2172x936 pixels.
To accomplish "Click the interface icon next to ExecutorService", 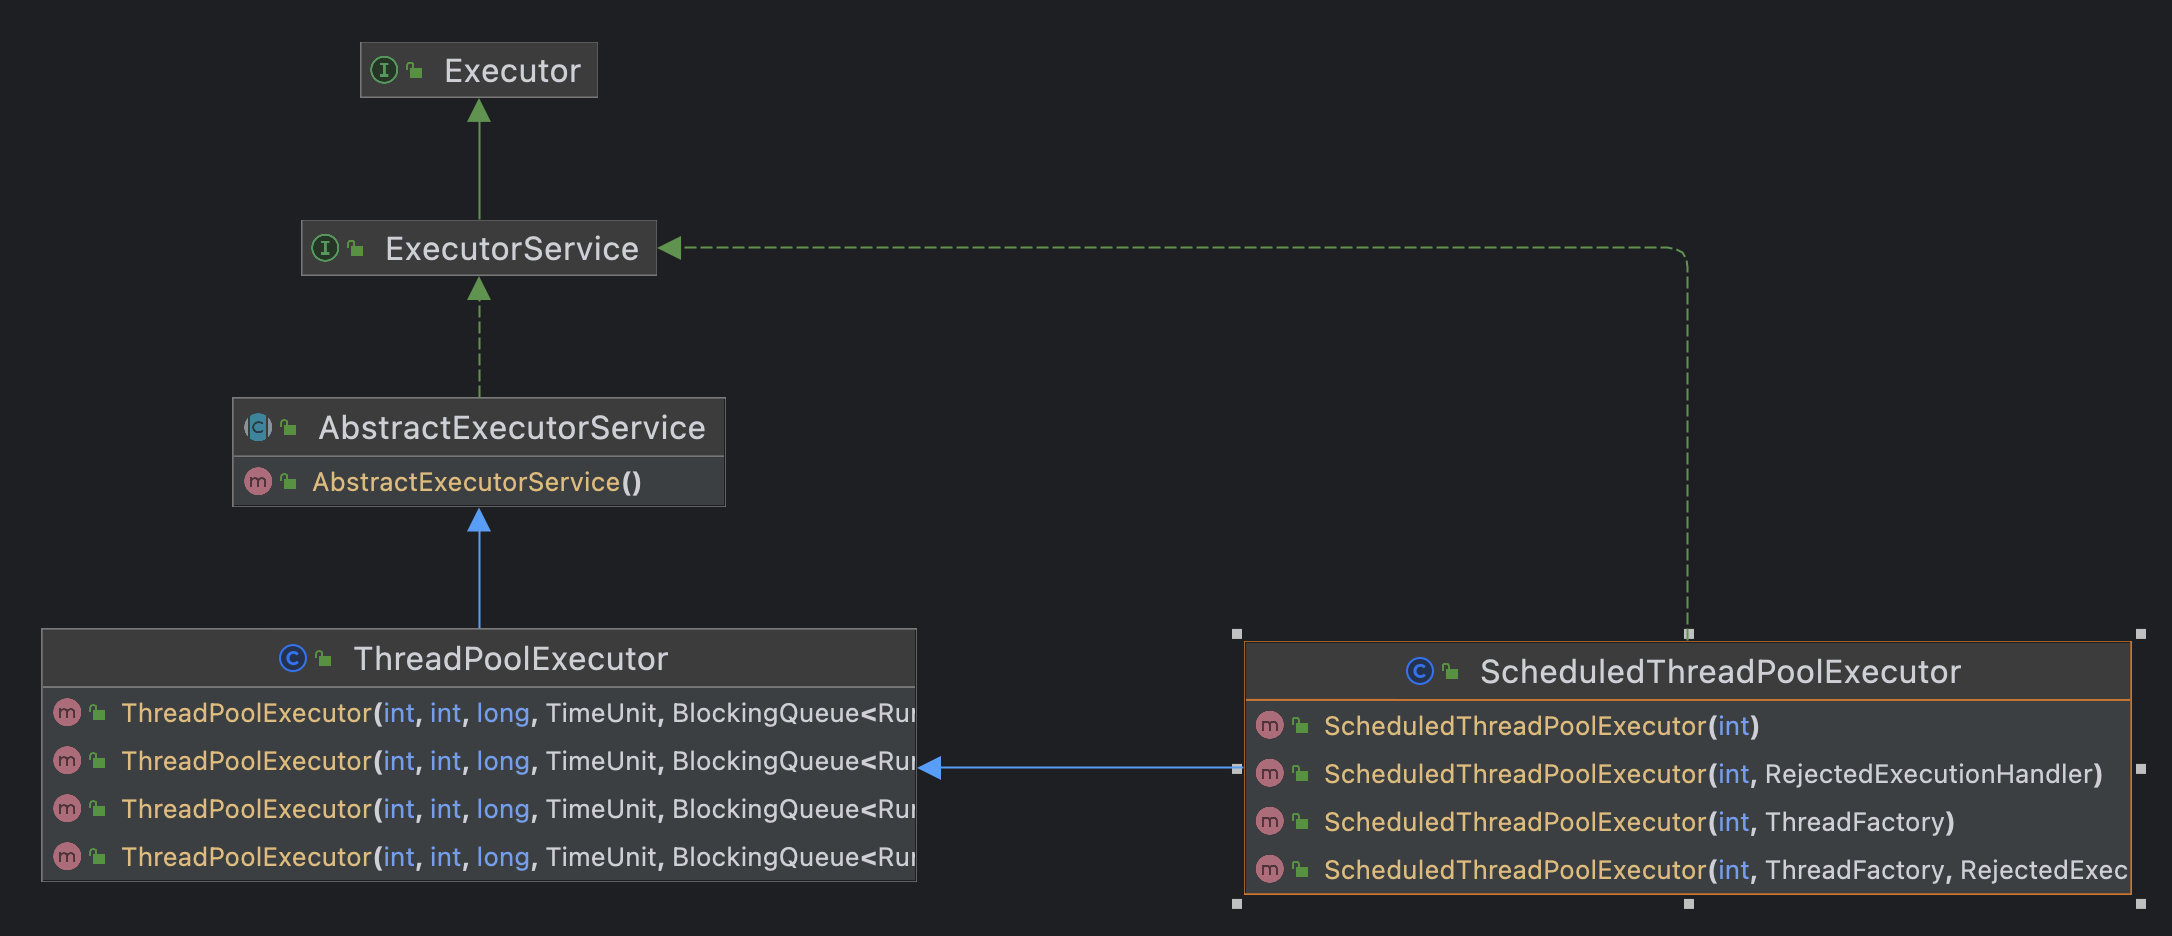I will point(325,248).
